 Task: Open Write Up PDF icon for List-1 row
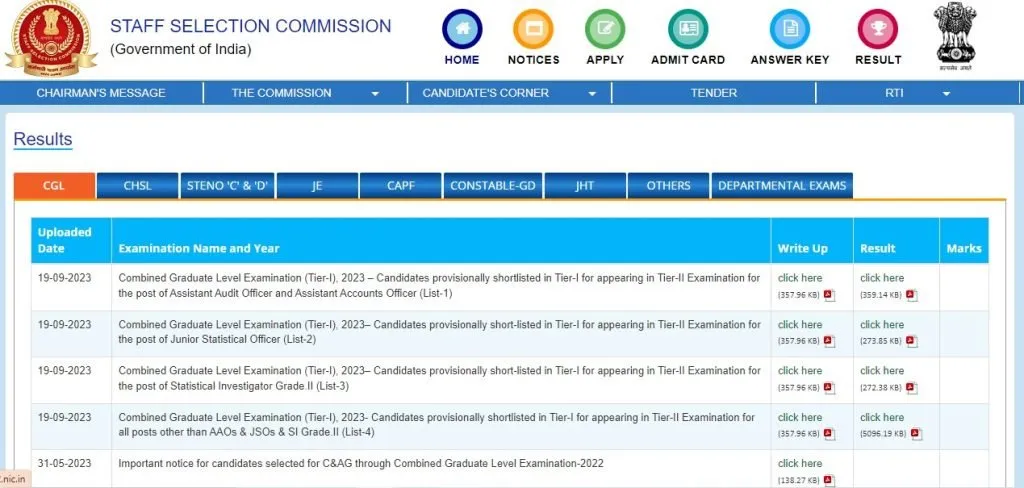[829, 295]
